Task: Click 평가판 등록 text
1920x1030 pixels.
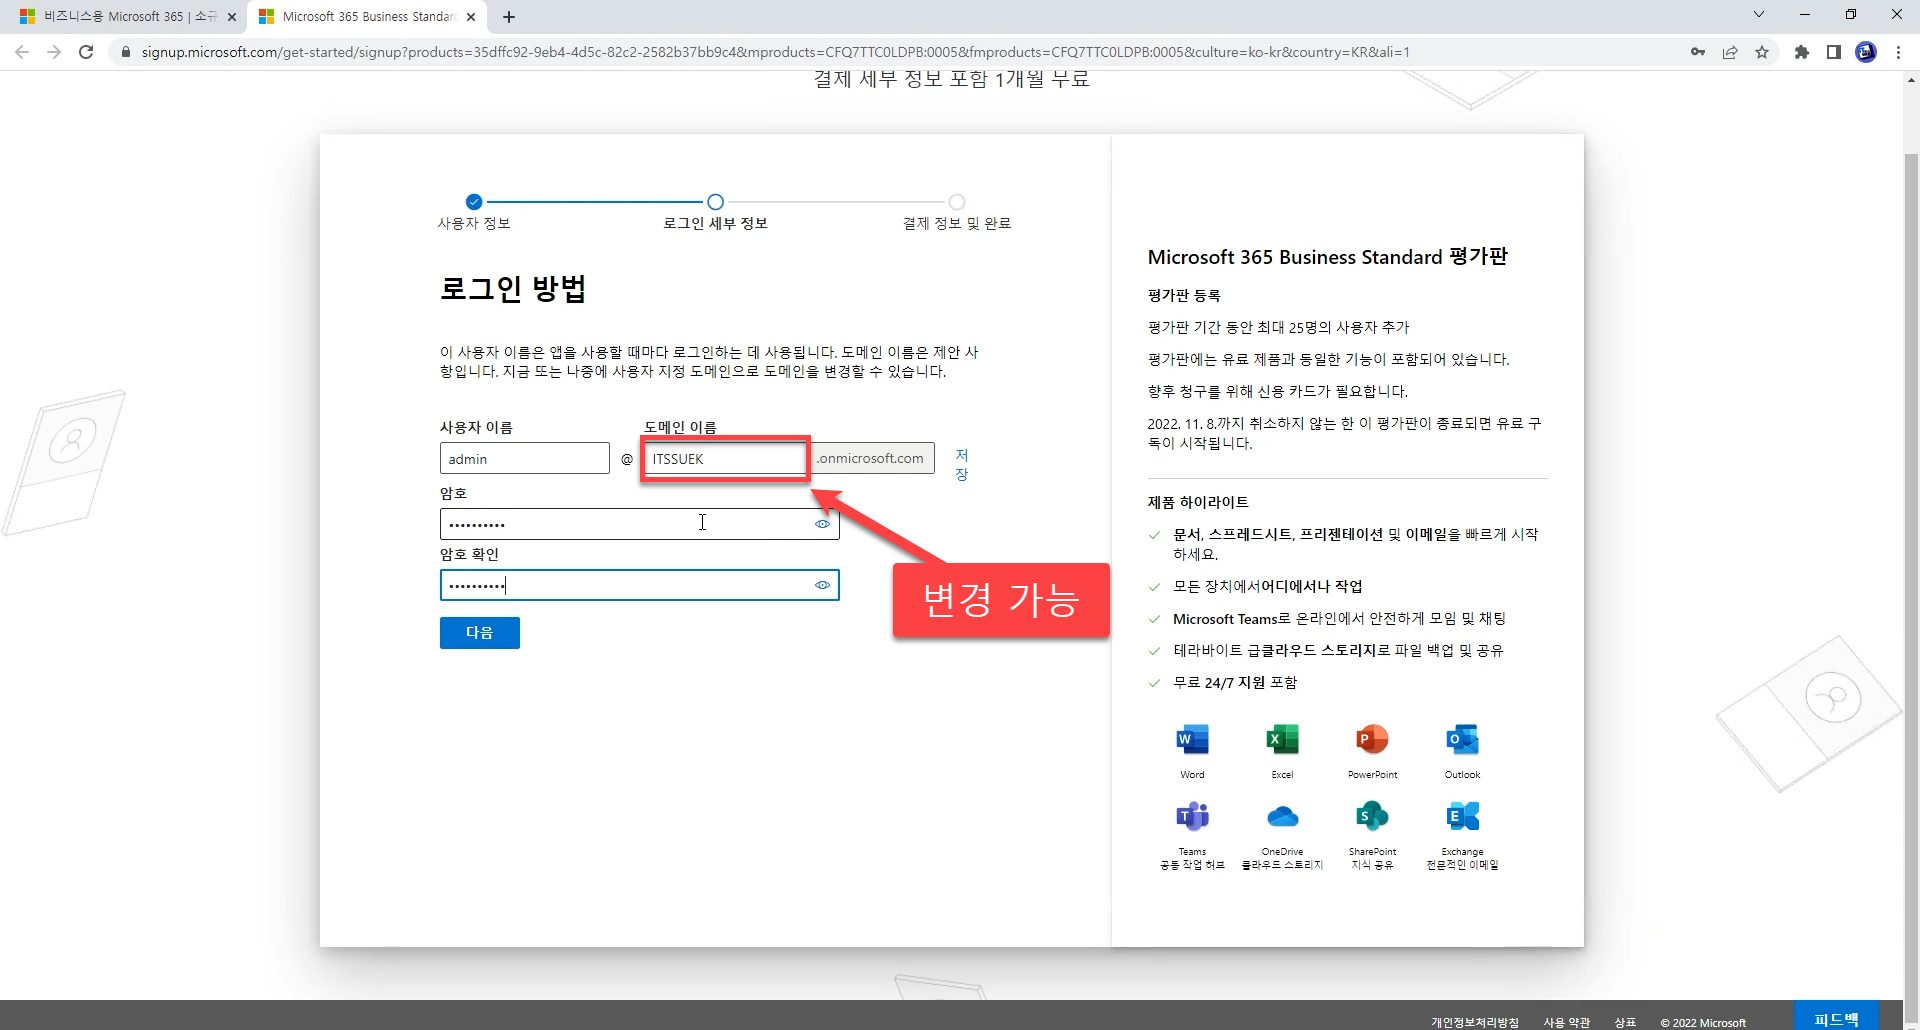Action: point(1184,295)
